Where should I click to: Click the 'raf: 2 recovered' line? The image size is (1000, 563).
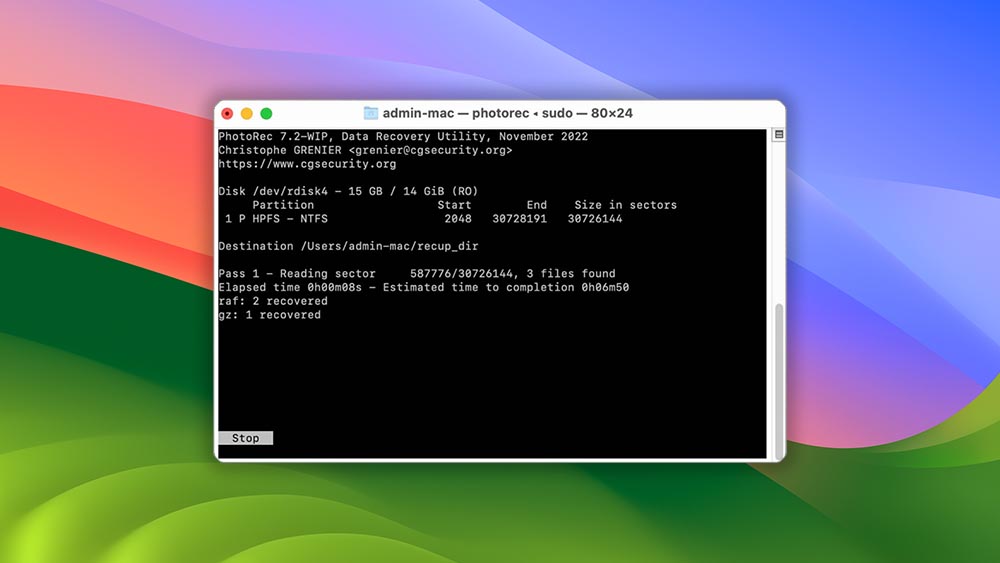click(273, 301)
